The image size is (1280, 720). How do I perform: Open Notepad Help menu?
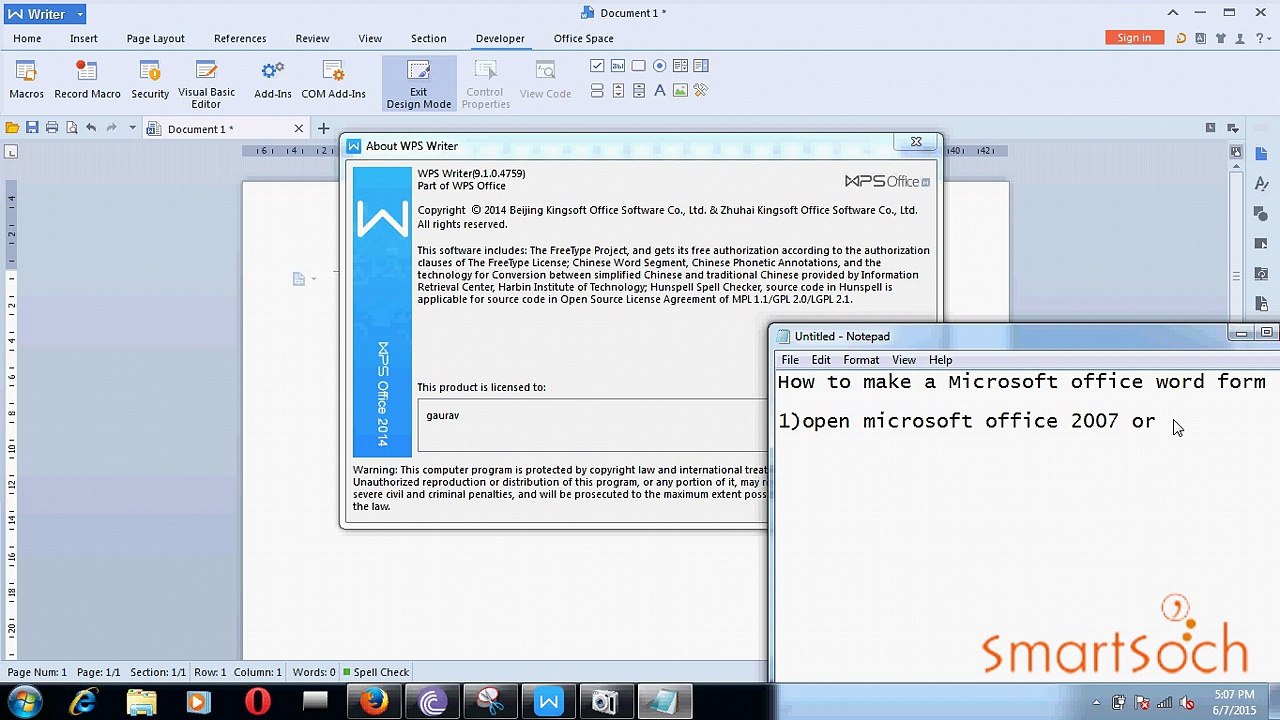point(940,360)
